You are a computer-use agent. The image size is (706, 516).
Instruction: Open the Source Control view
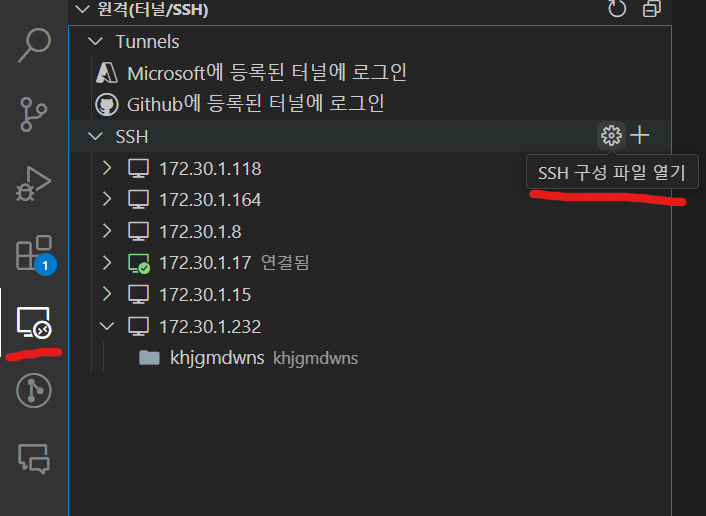(33, 114)
